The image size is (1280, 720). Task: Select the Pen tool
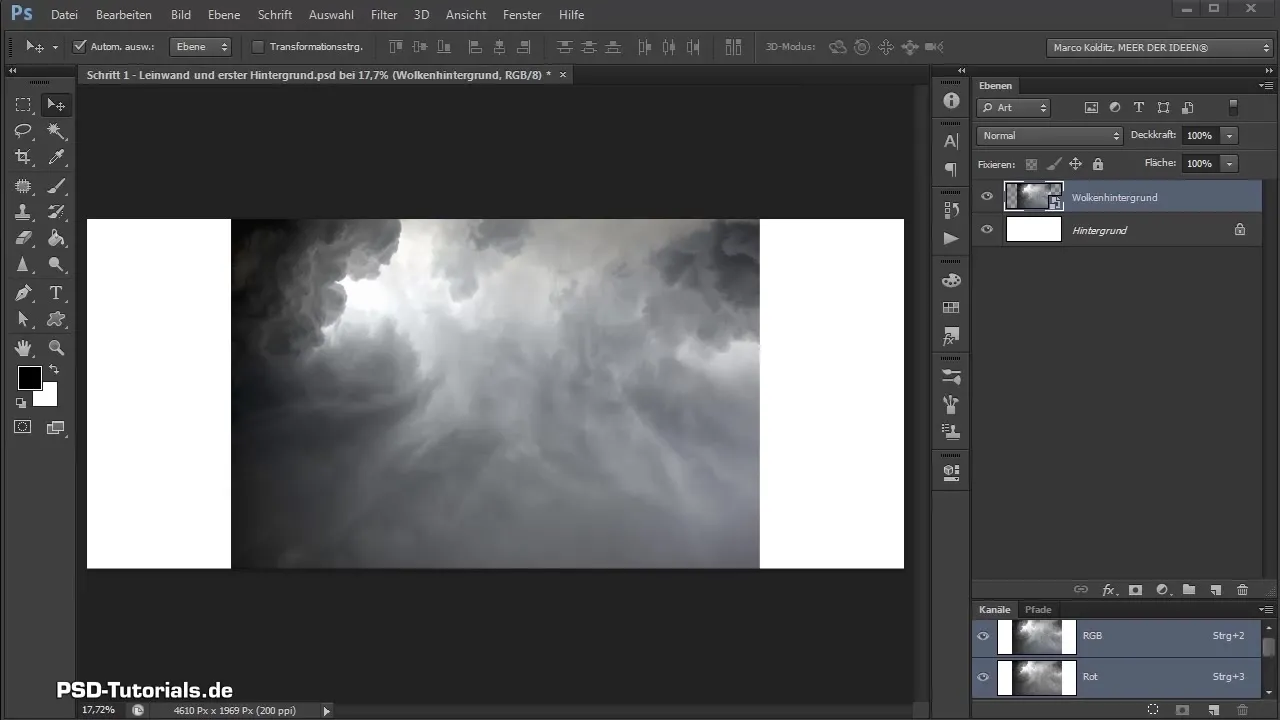[22, 293]
